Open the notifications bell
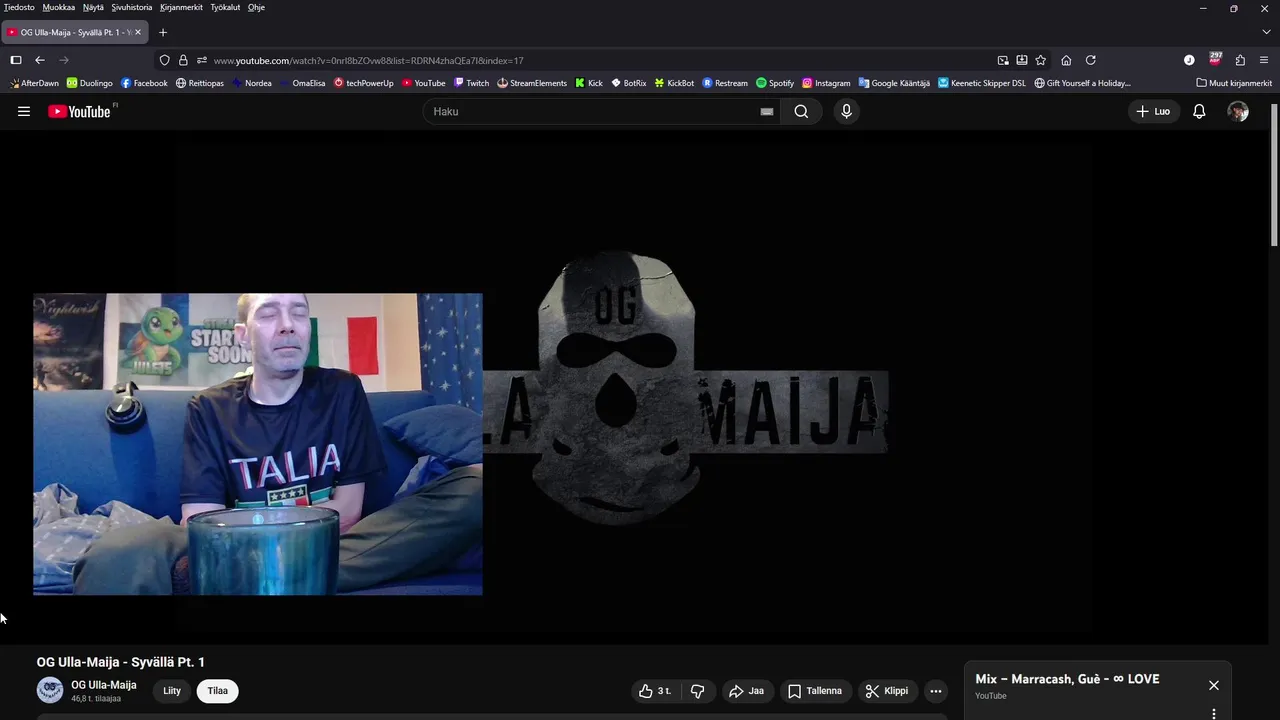The image size is (1280, 720). pyautogui.click(x=1199, y=111)
